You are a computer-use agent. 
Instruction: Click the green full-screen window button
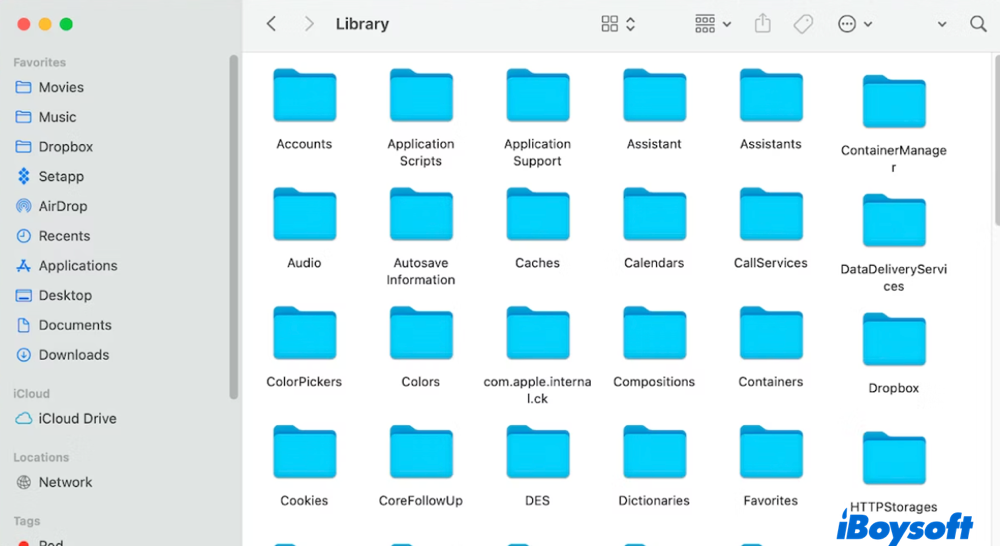pyautogui.click(x=66, y=24)
